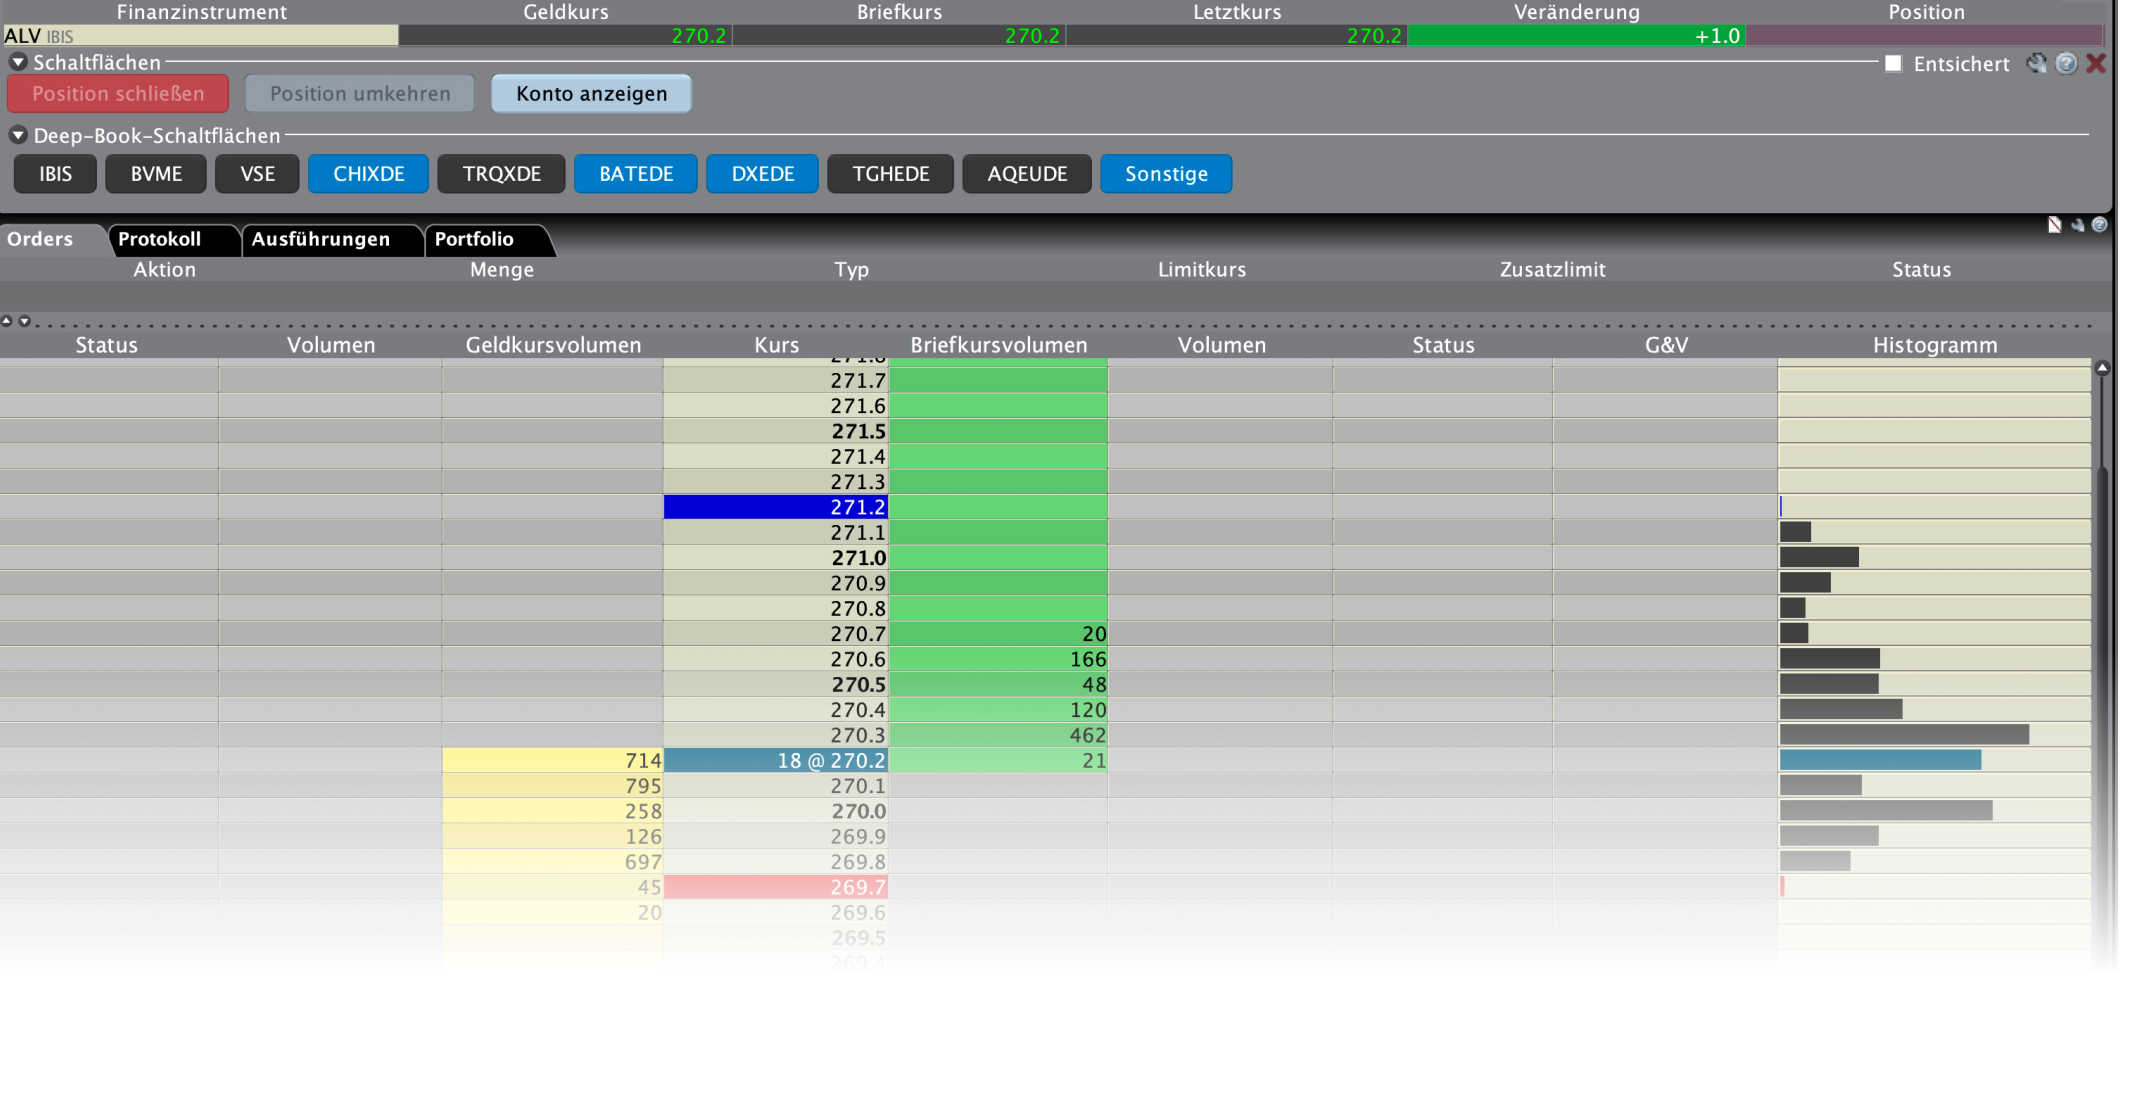Toggle the TGHEDE deep book button
Screen dimensions: 2130x1104
click(890, 174)
